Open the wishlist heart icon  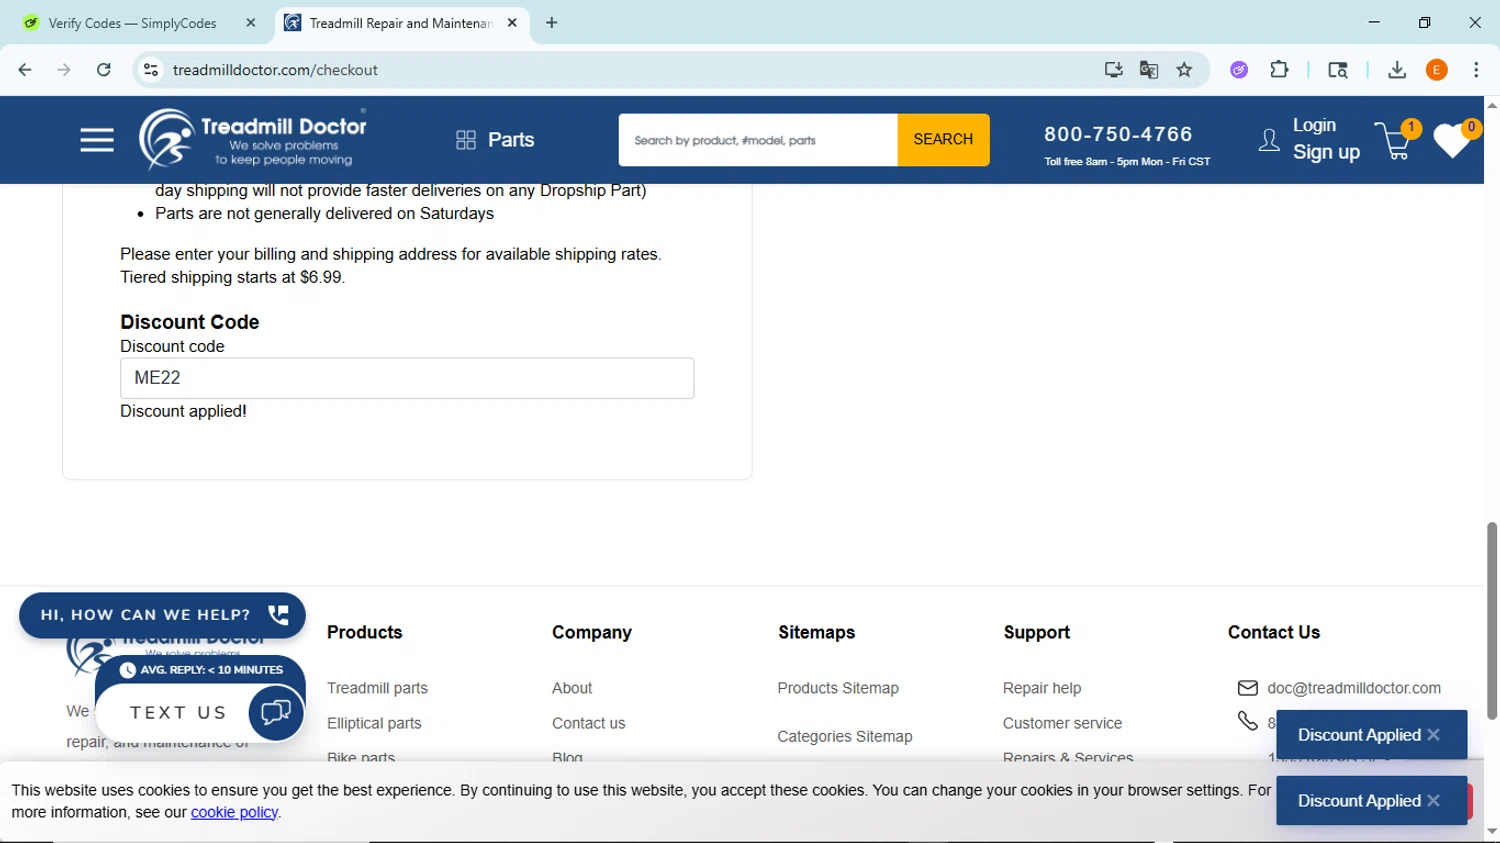click(1451, 141)
